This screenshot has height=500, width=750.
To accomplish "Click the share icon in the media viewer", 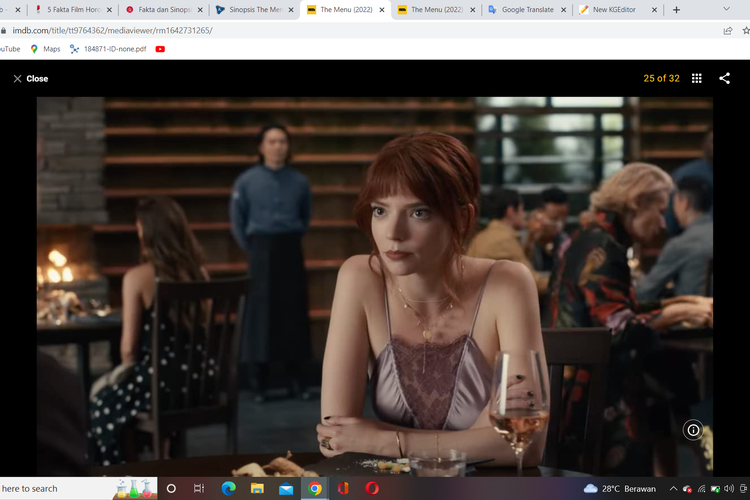I will tap(723, 78).
